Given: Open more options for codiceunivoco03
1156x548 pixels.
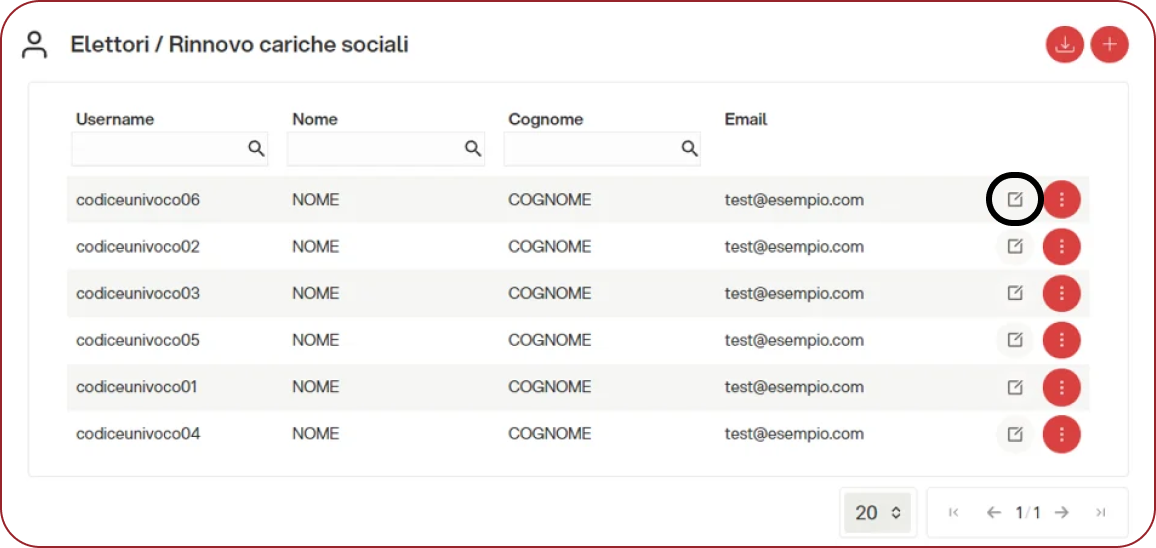Looking at the screenshot, I should click(x=1061, y=293).
